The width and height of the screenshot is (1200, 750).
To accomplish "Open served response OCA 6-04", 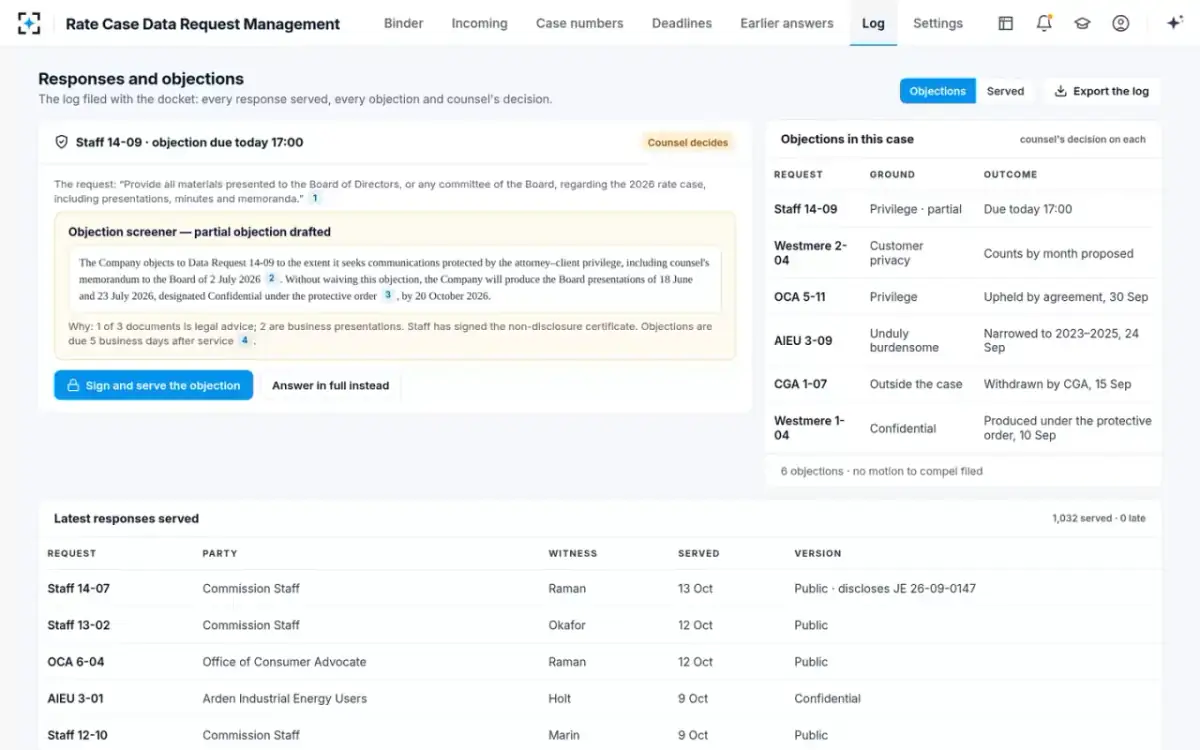I will (x=600, y=662).
